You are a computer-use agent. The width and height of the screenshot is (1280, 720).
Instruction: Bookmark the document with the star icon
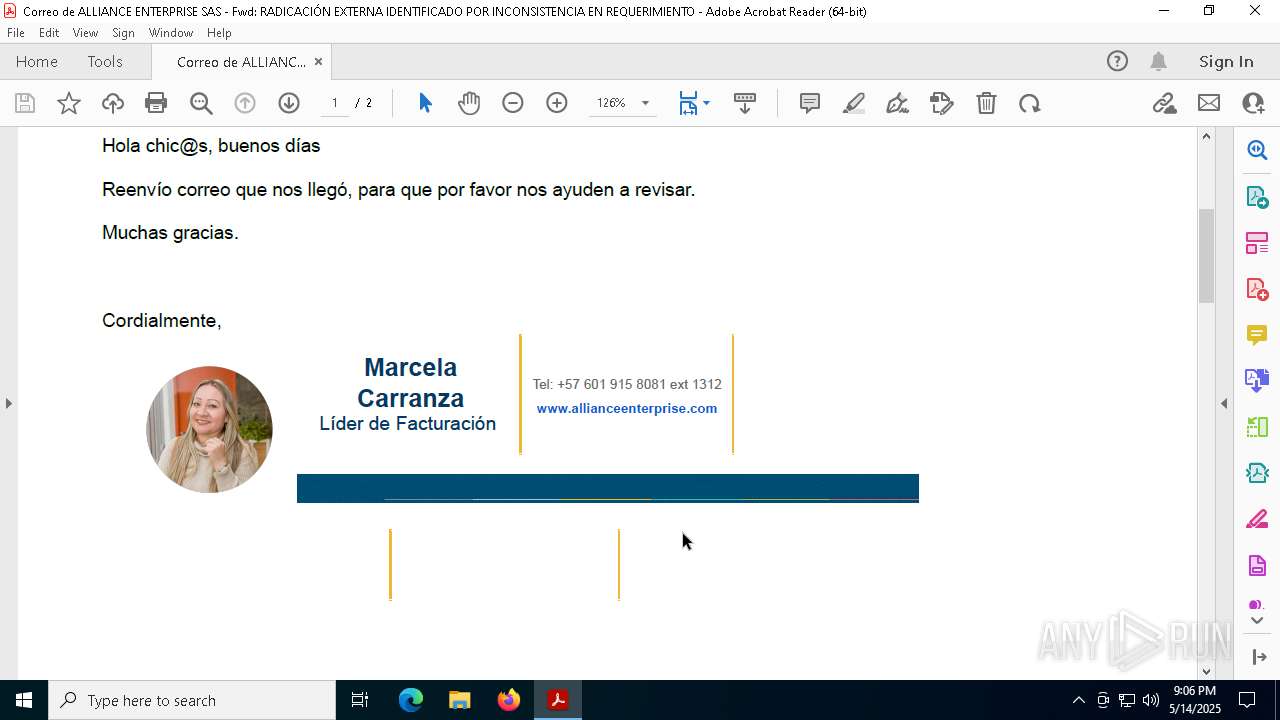tap(69, 103)
